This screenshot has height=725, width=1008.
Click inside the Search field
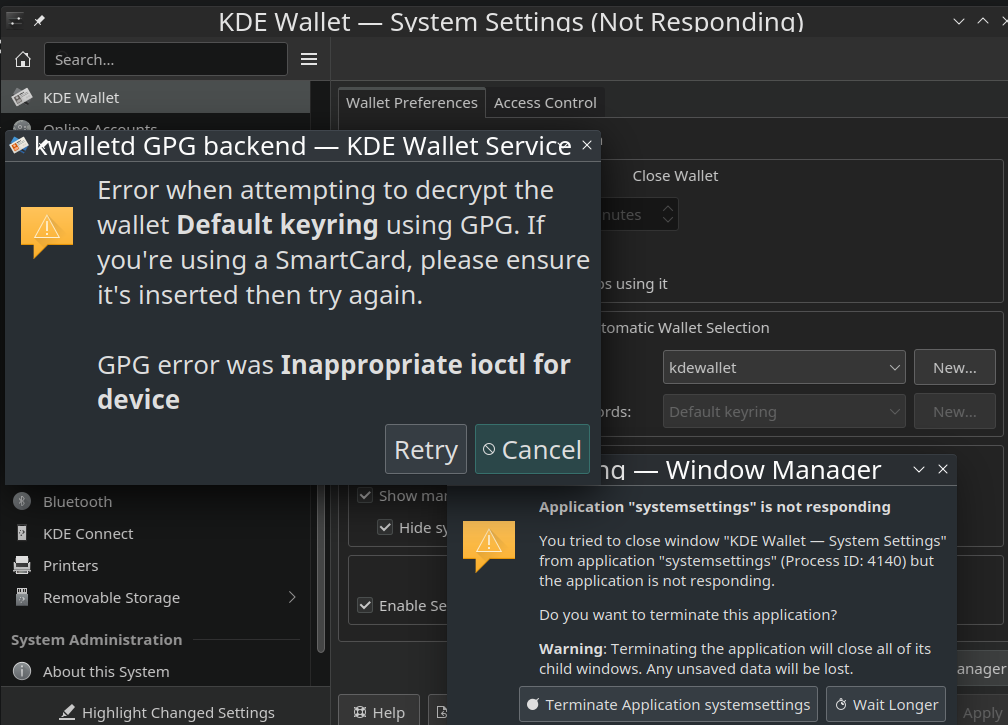(x=165, y=59)
